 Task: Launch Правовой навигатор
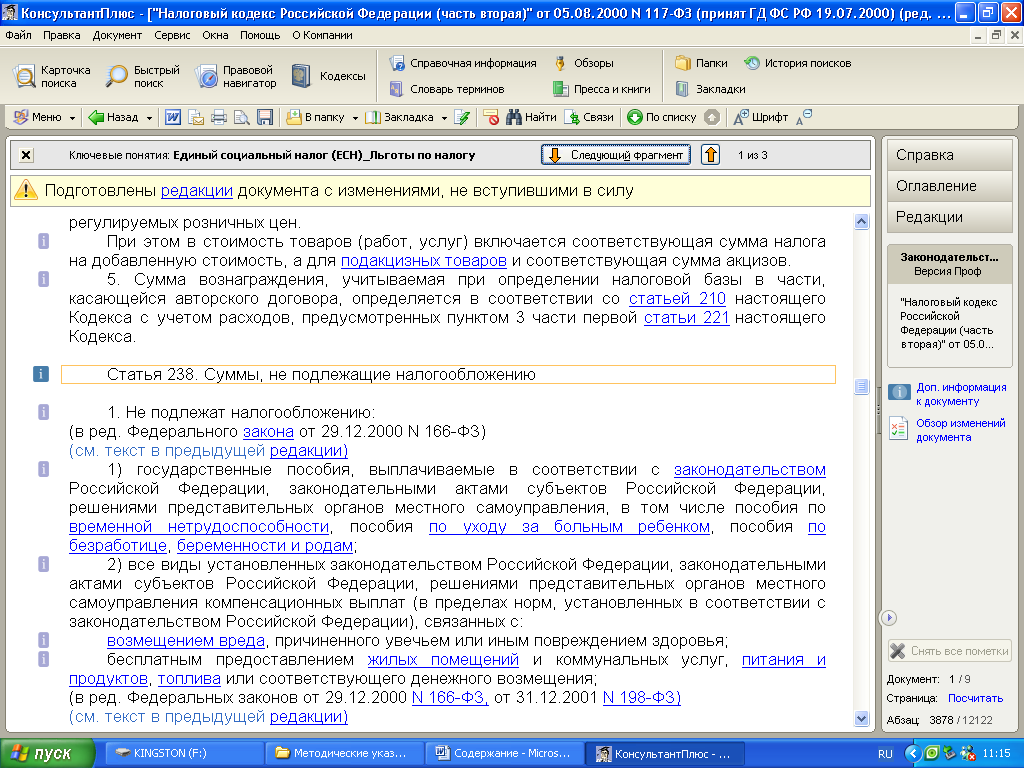[x=236, y=76]
